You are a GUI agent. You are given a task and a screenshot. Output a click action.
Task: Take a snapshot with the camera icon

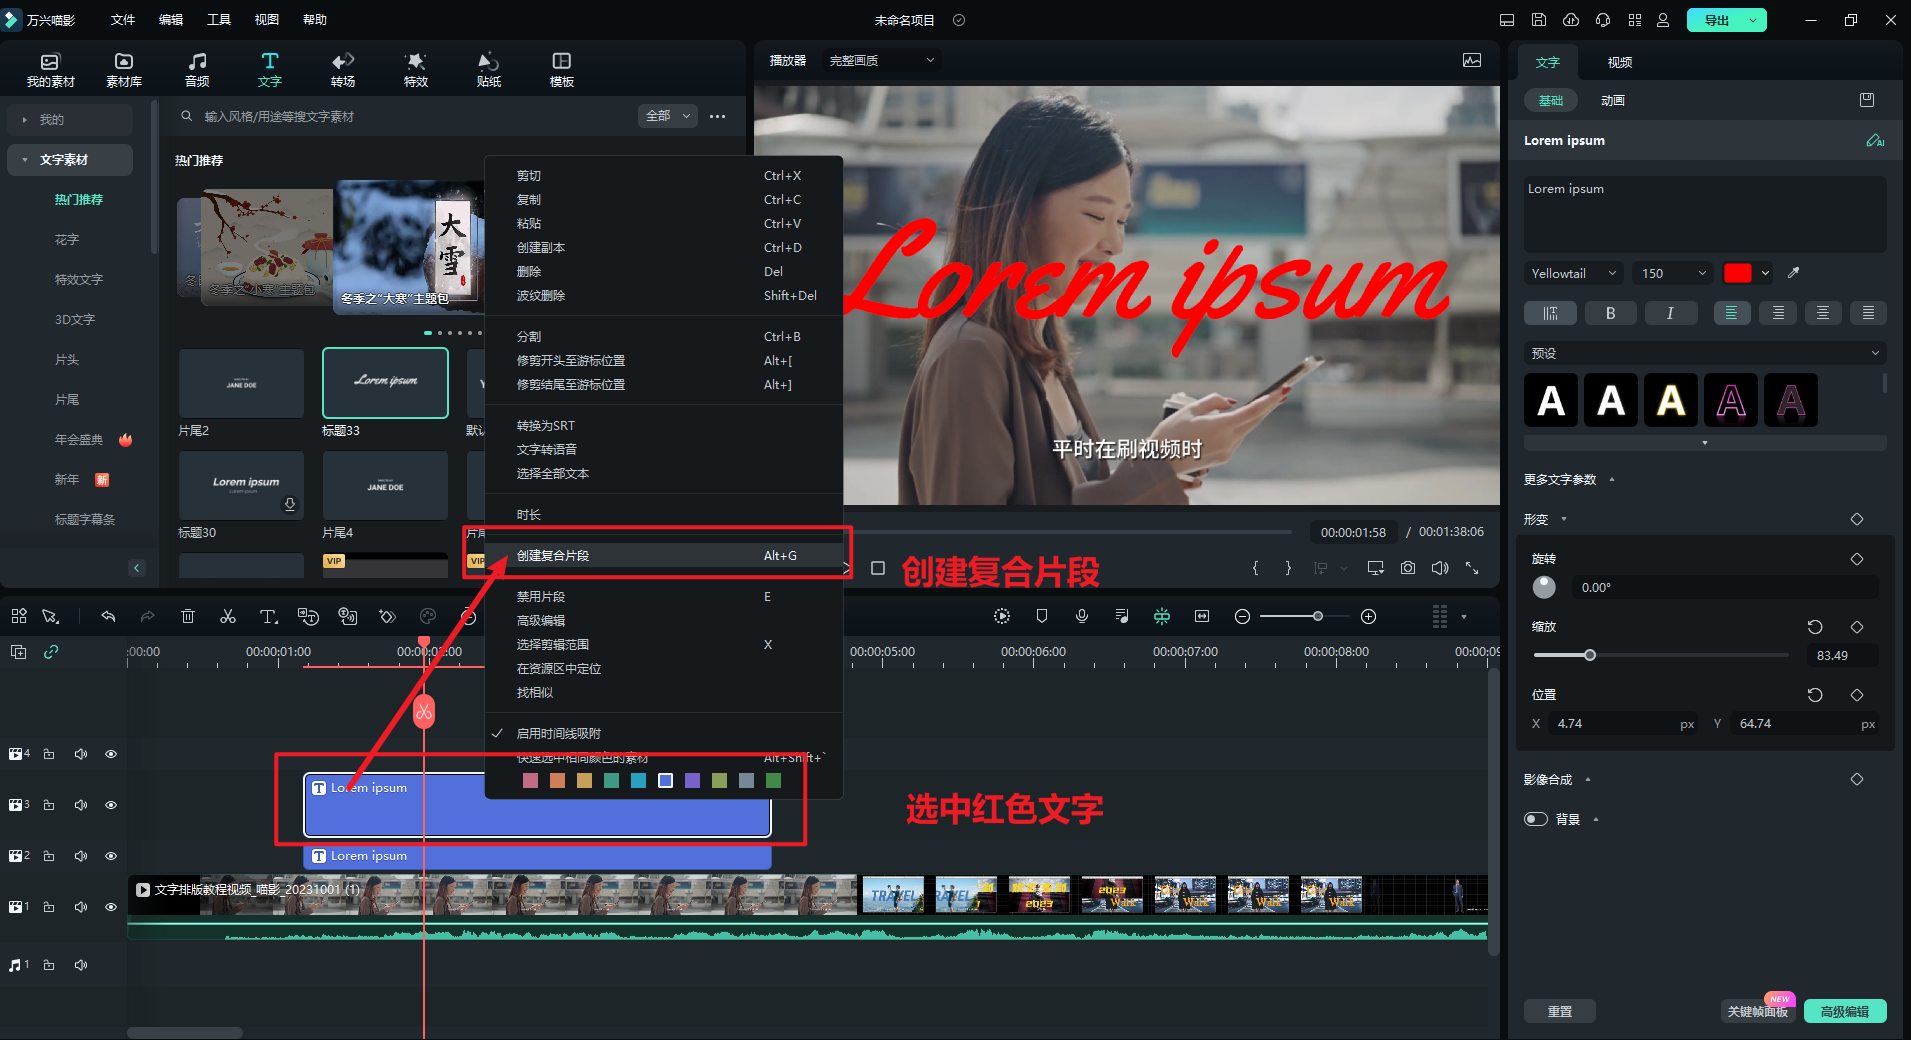pos(1408,568)
